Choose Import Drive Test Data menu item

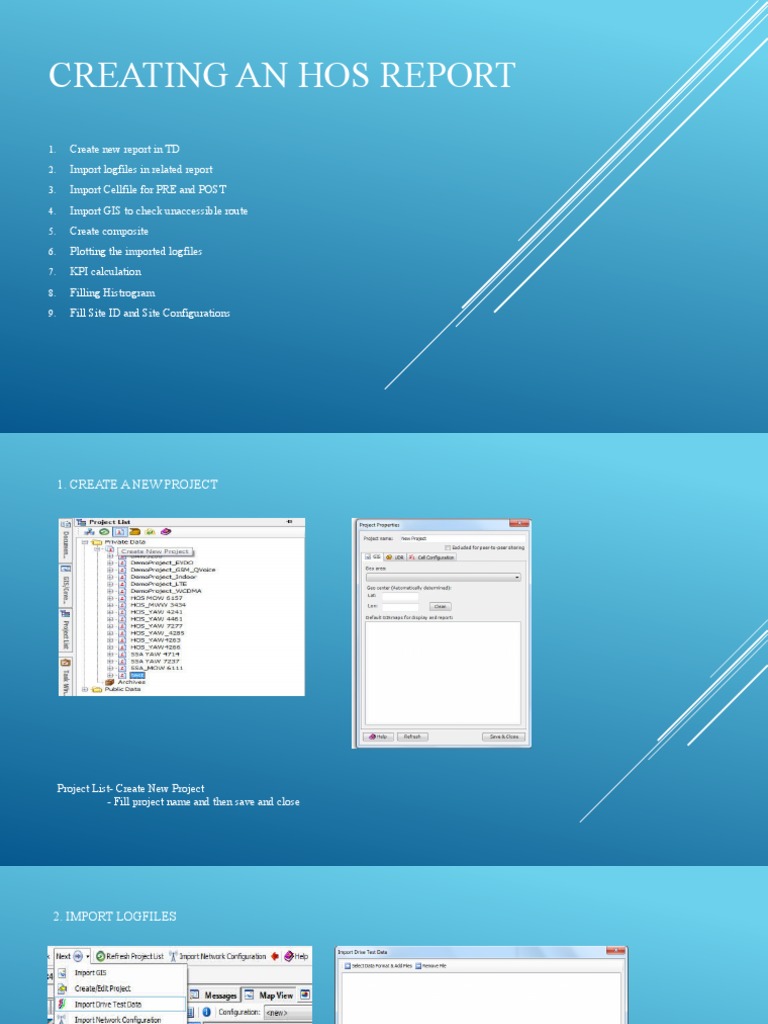120,1004
